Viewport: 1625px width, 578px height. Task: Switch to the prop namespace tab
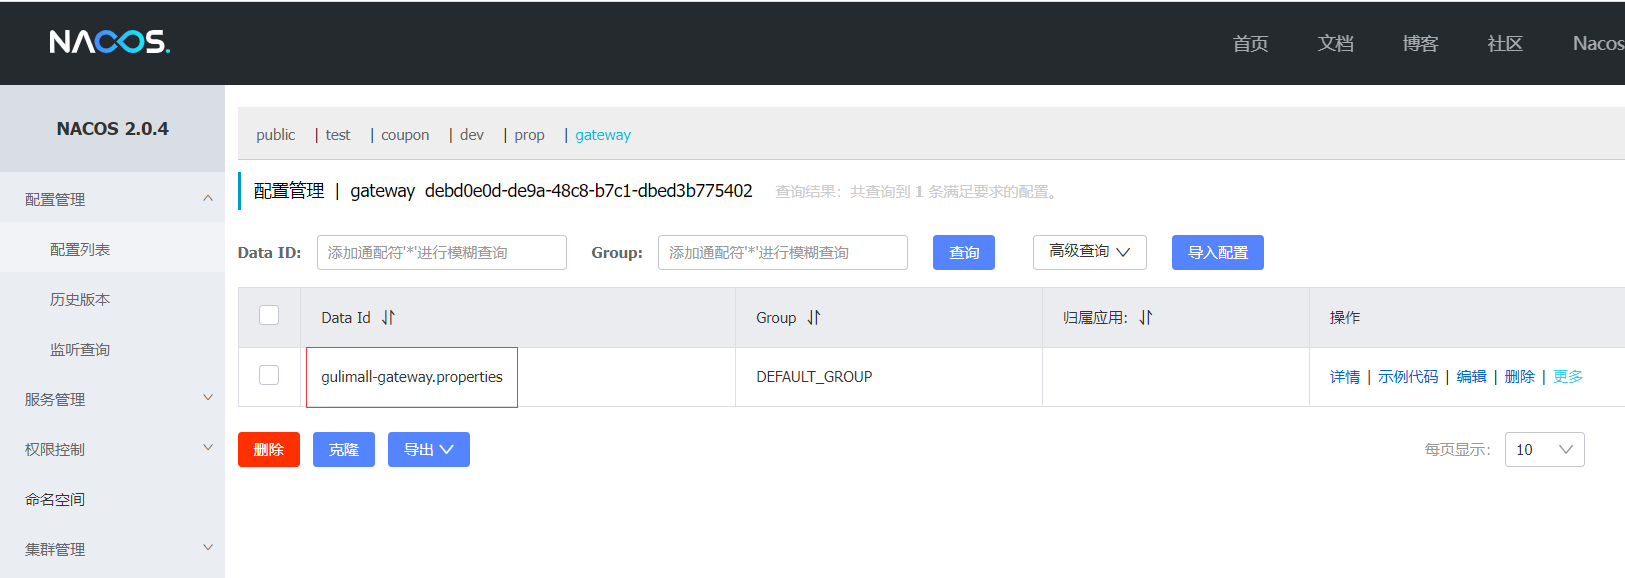[529, 135]
